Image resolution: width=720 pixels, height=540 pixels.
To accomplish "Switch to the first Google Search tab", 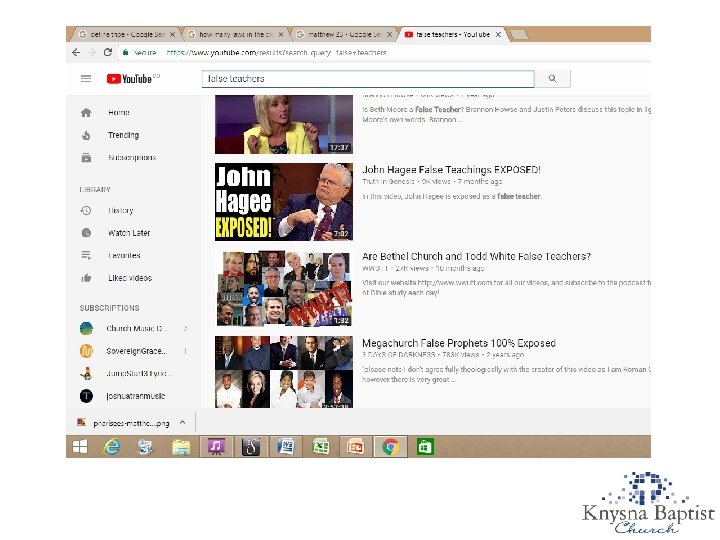I will click(127, 34).
